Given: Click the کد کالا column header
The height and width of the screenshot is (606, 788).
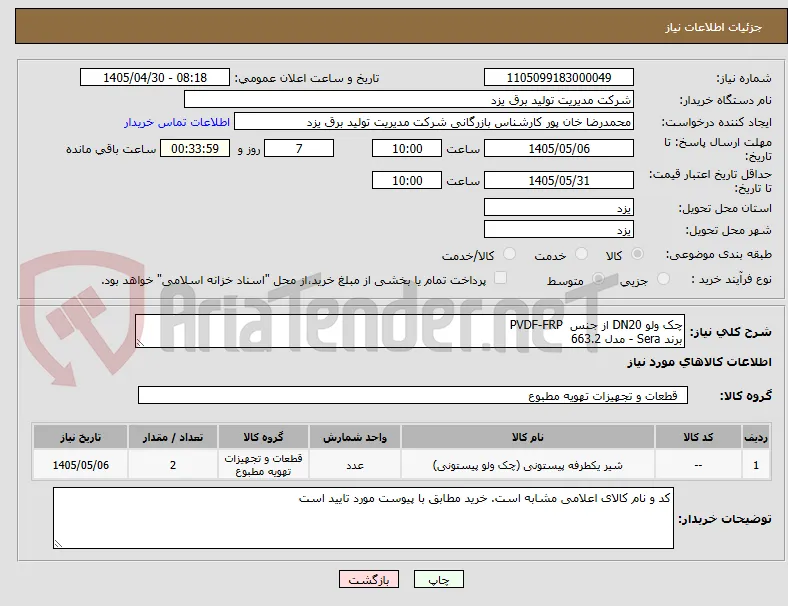Looking at the screenshot, I should click(698, 437).
